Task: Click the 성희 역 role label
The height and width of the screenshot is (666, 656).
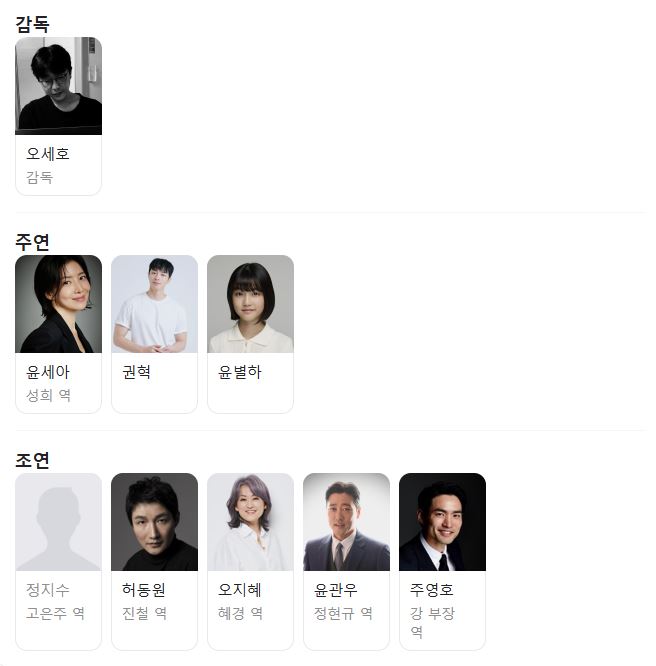Action: [x=48, y=395]
